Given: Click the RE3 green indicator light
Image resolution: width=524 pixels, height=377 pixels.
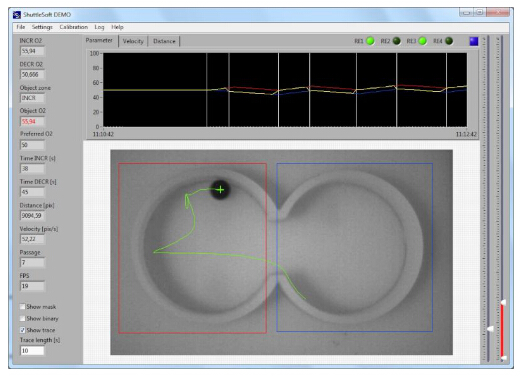Looking at the screenshot, I should (423, 41).
